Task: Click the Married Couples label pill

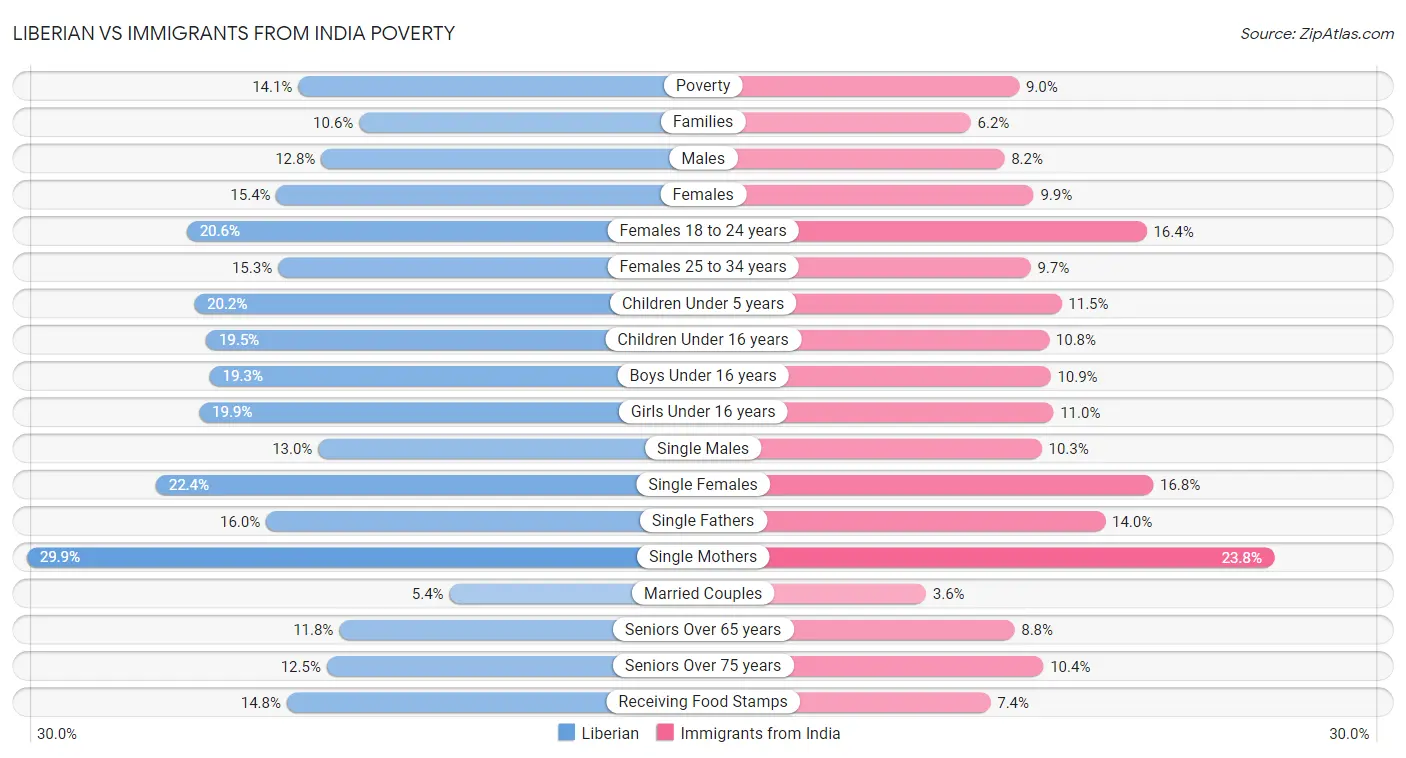Action: (x=703, y=593)
